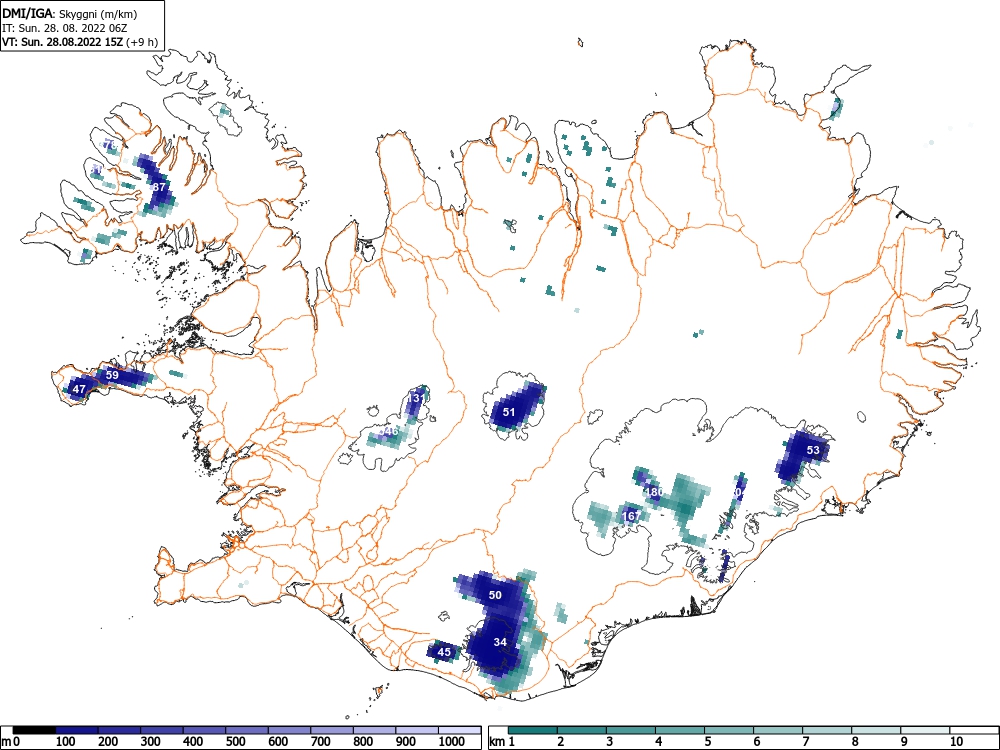This screenshot has width=1000, height=750.
Task: Select the legend swatch between km 9 and 10
Action: 925,730
